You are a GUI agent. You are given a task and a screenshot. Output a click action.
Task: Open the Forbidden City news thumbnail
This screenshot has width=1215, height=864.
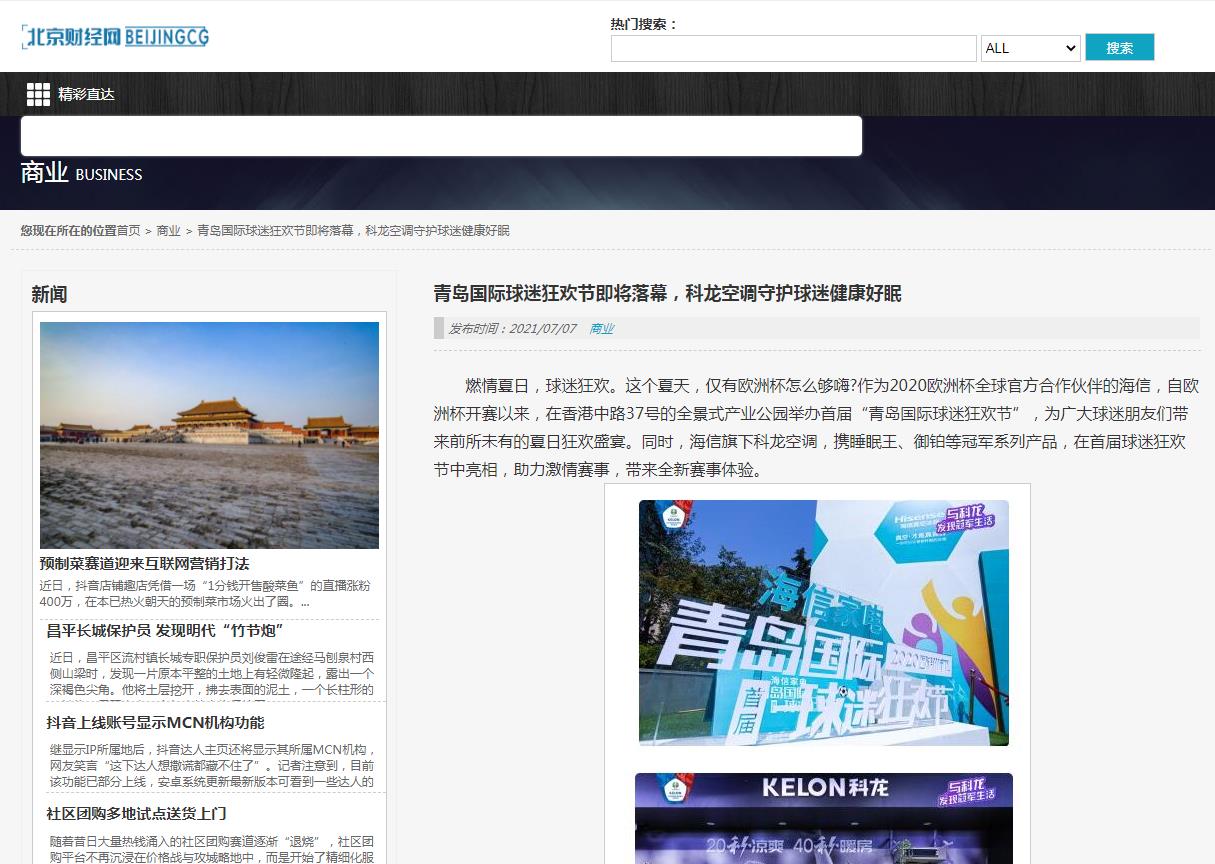(209, 435)
